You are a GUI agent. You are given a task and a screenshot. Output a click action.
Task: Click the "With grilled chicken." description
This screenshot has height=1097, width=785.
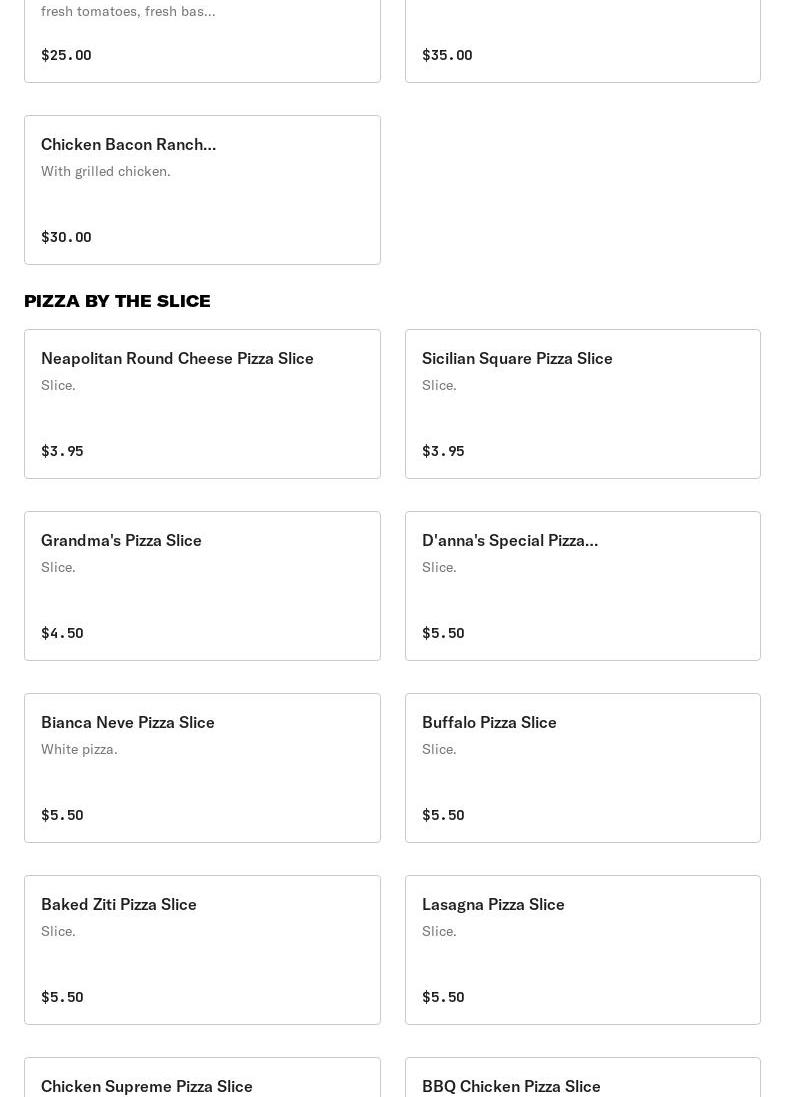pos(106,171)
